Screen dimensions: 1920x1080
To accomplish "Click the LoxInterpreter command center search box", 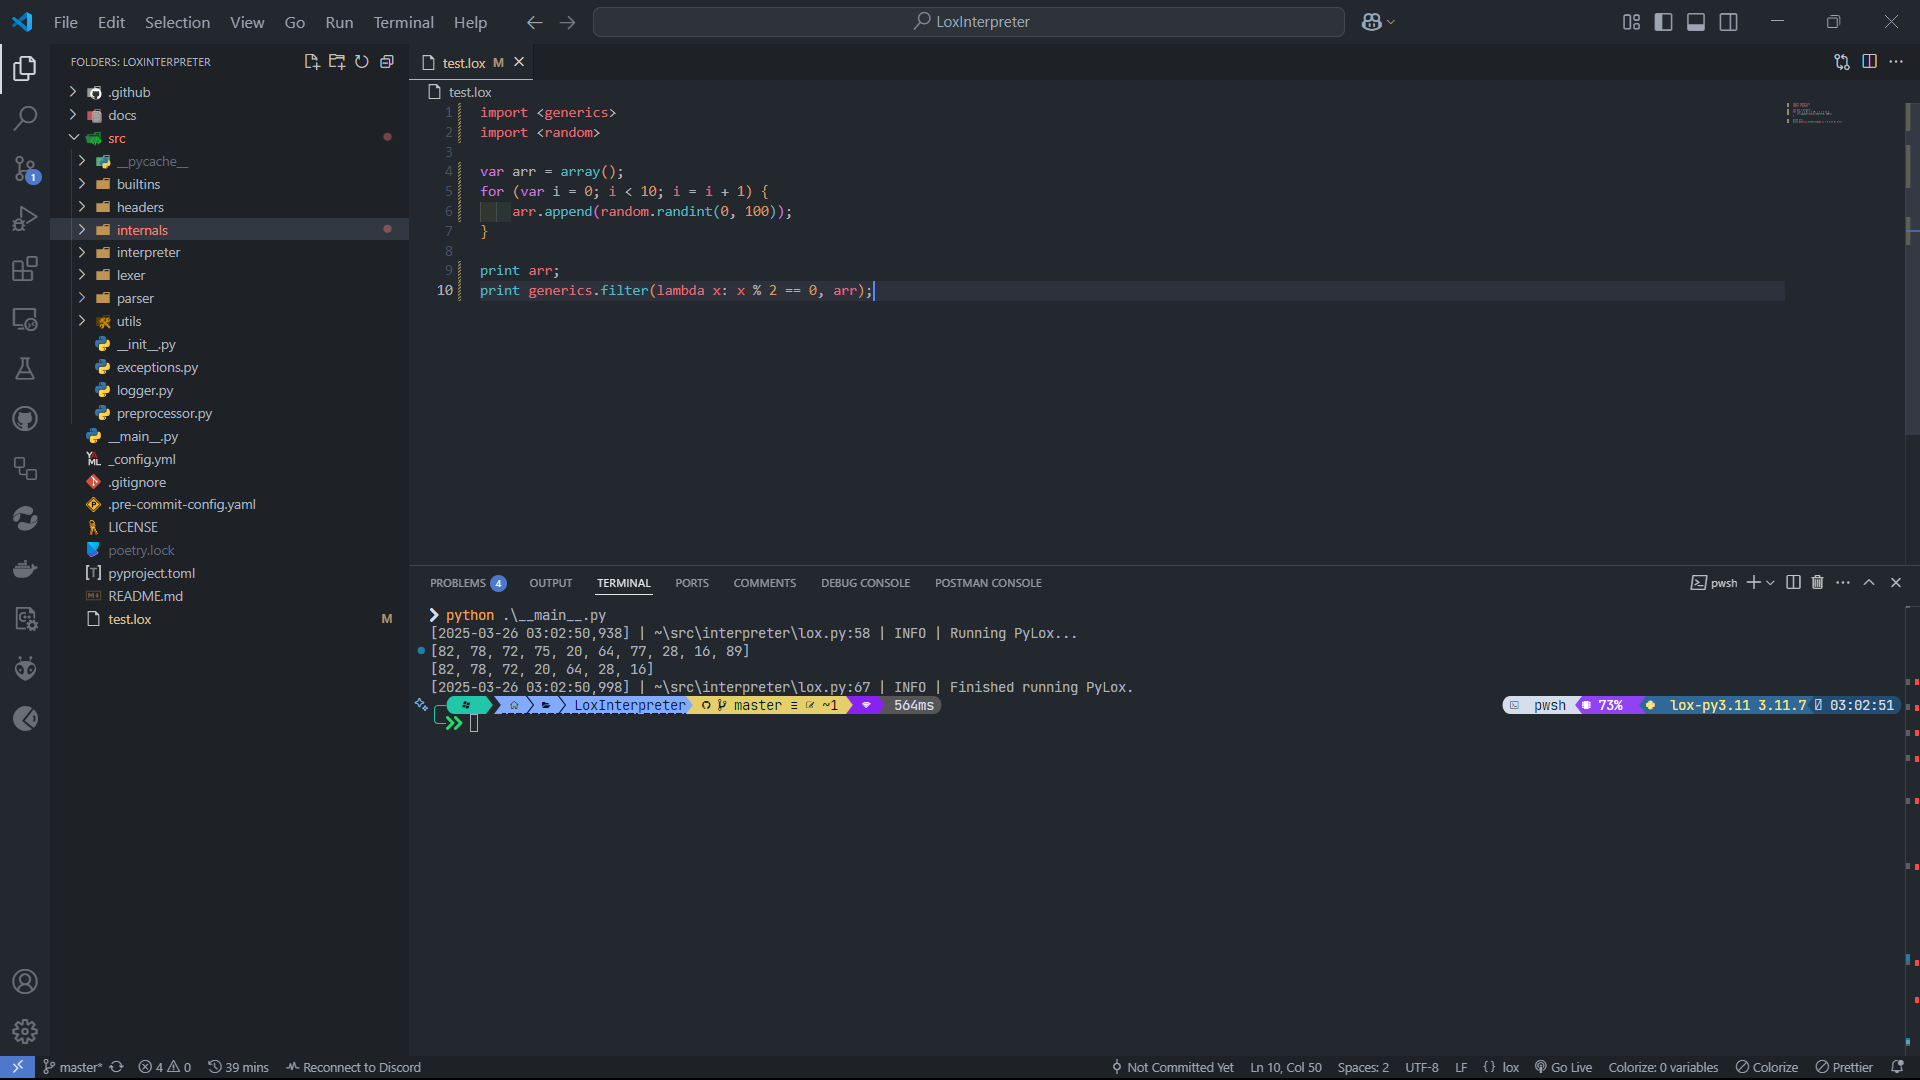I will (968, 22).
